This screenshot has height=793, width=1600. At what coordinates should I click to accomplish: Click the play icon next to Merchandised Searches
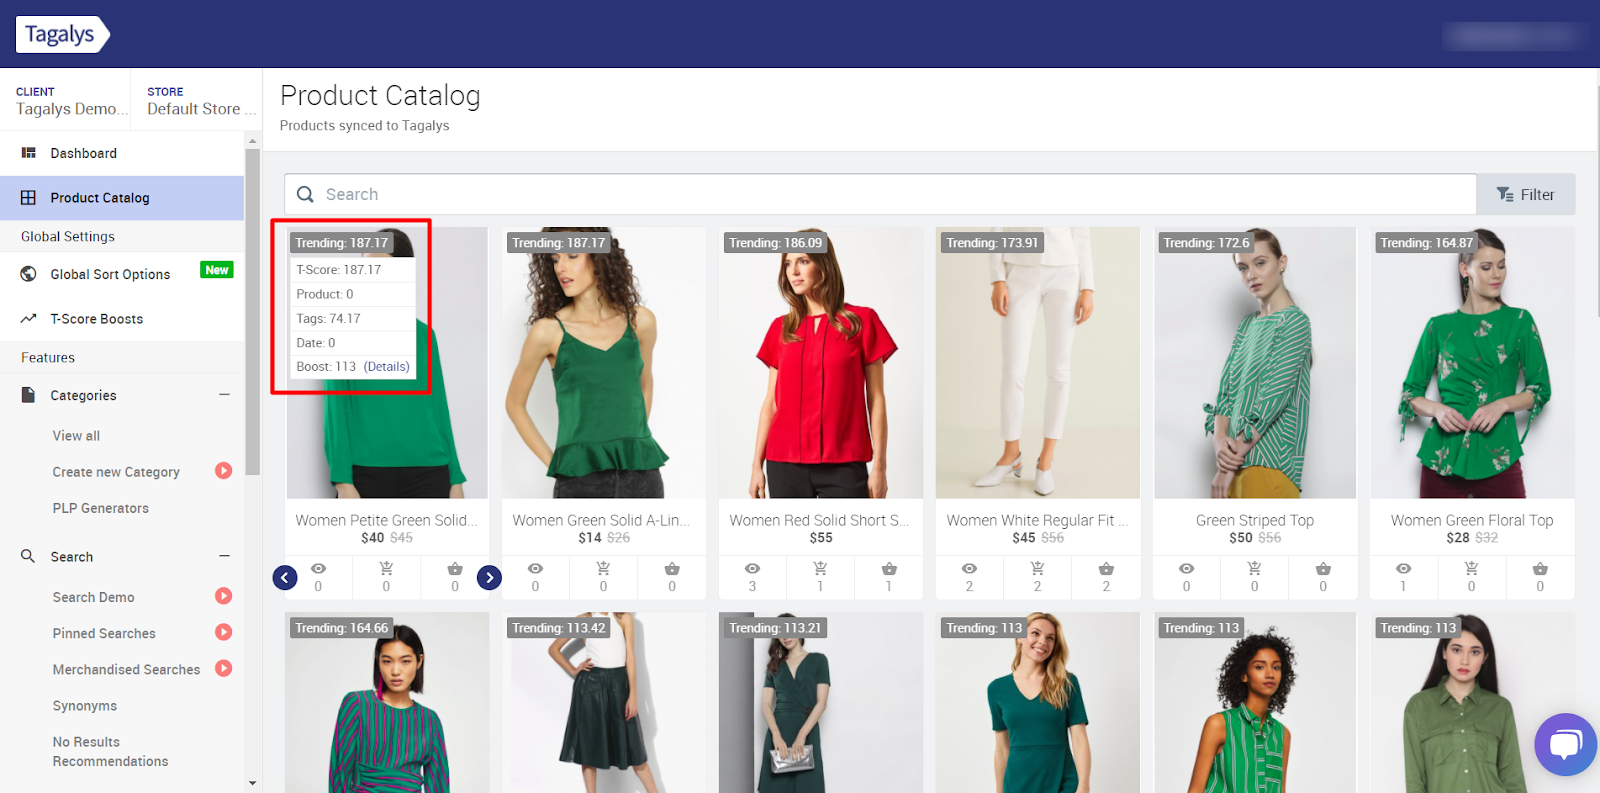click(x=224, y=668)
